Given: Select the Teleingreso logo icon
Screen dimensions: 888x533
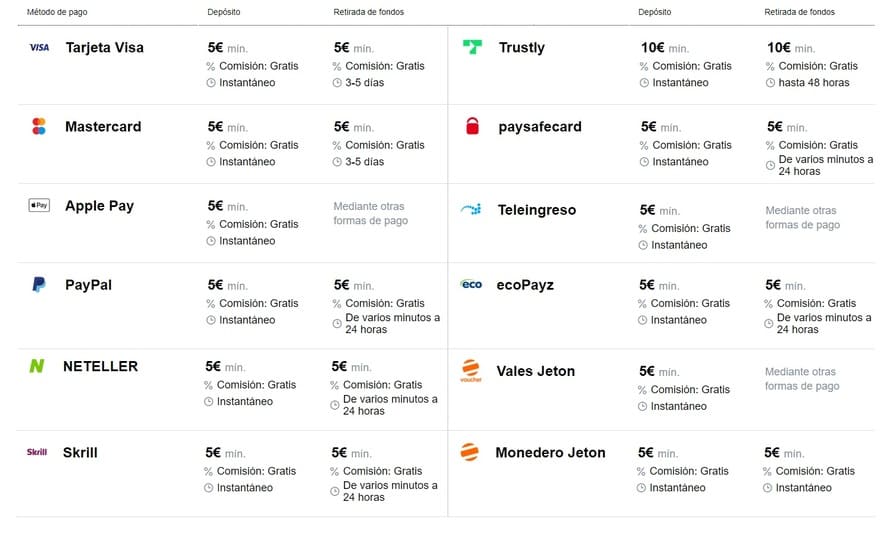Looking at the screenshot, I should (x=471, y=210).
